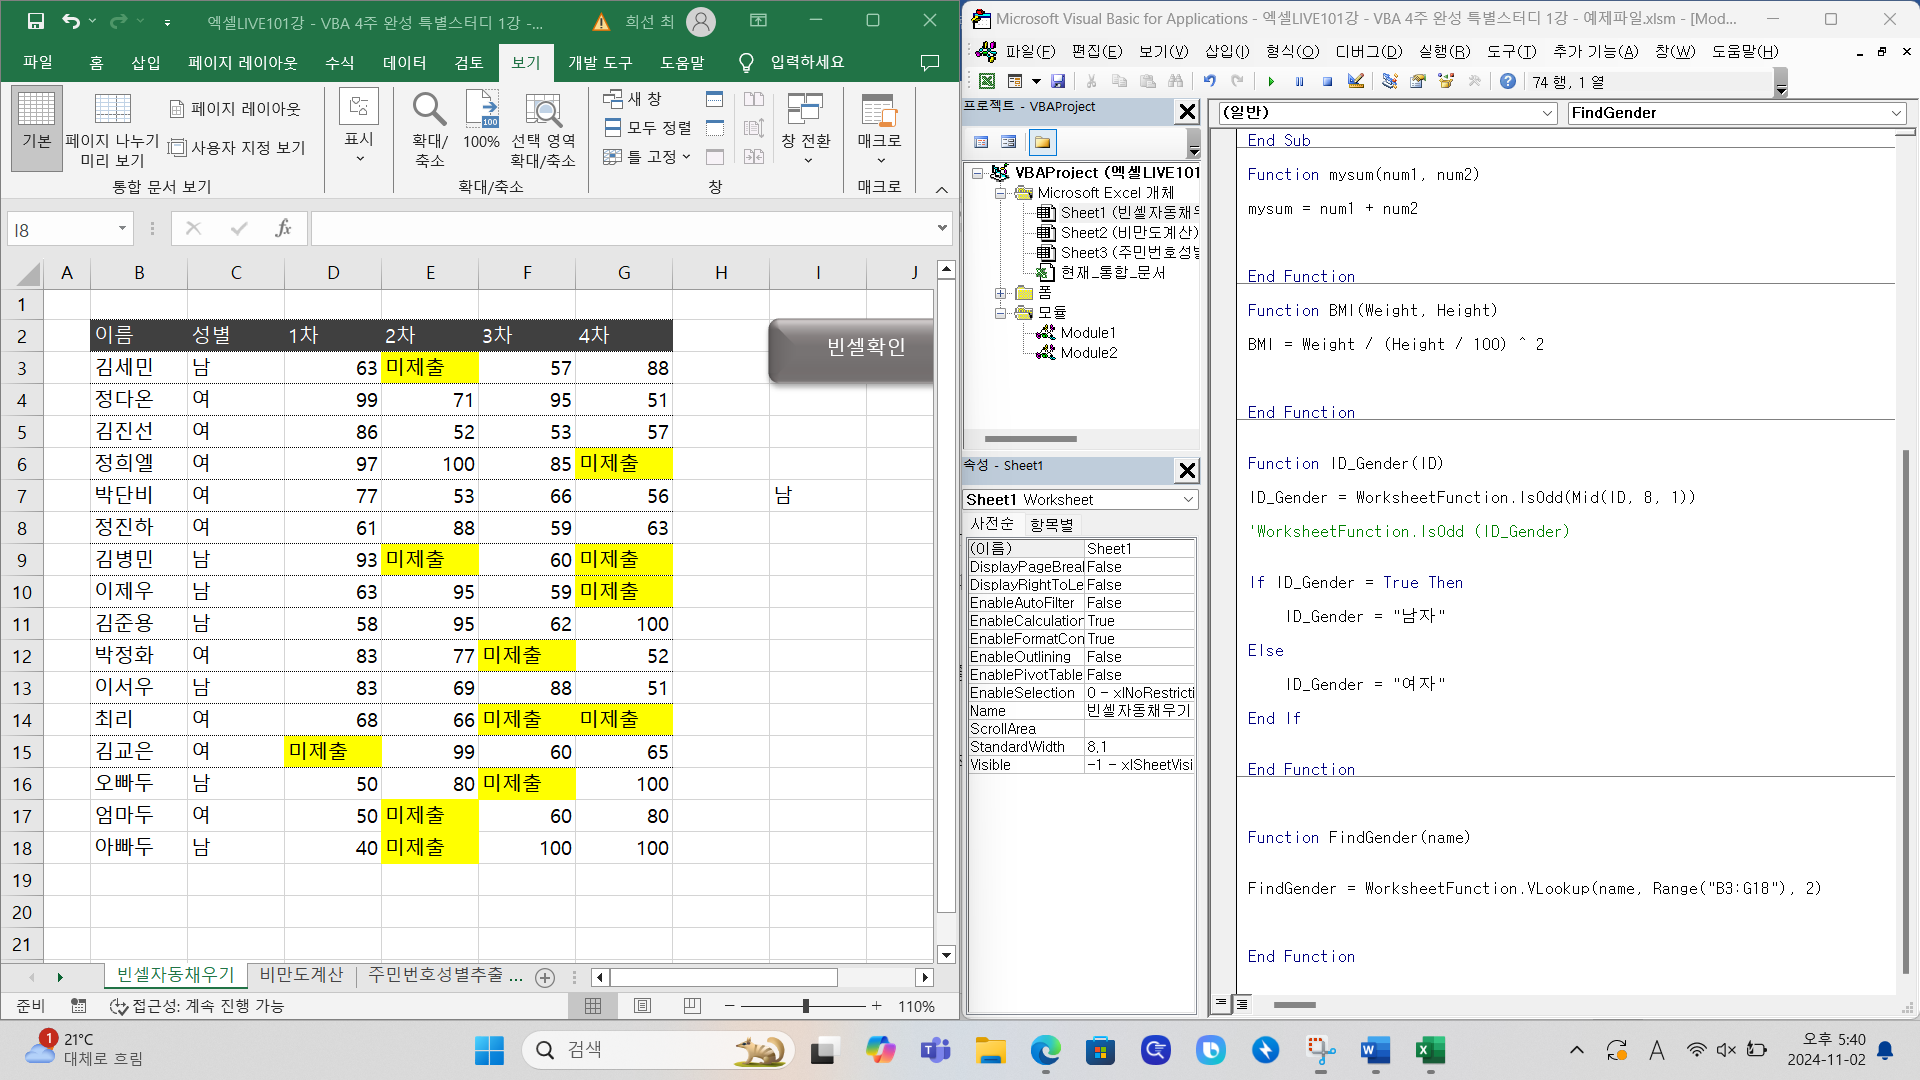This screenshot has height=1080, width=1920.
Task: Toggle Folders view in Project pane
Action: [1042, 142]
